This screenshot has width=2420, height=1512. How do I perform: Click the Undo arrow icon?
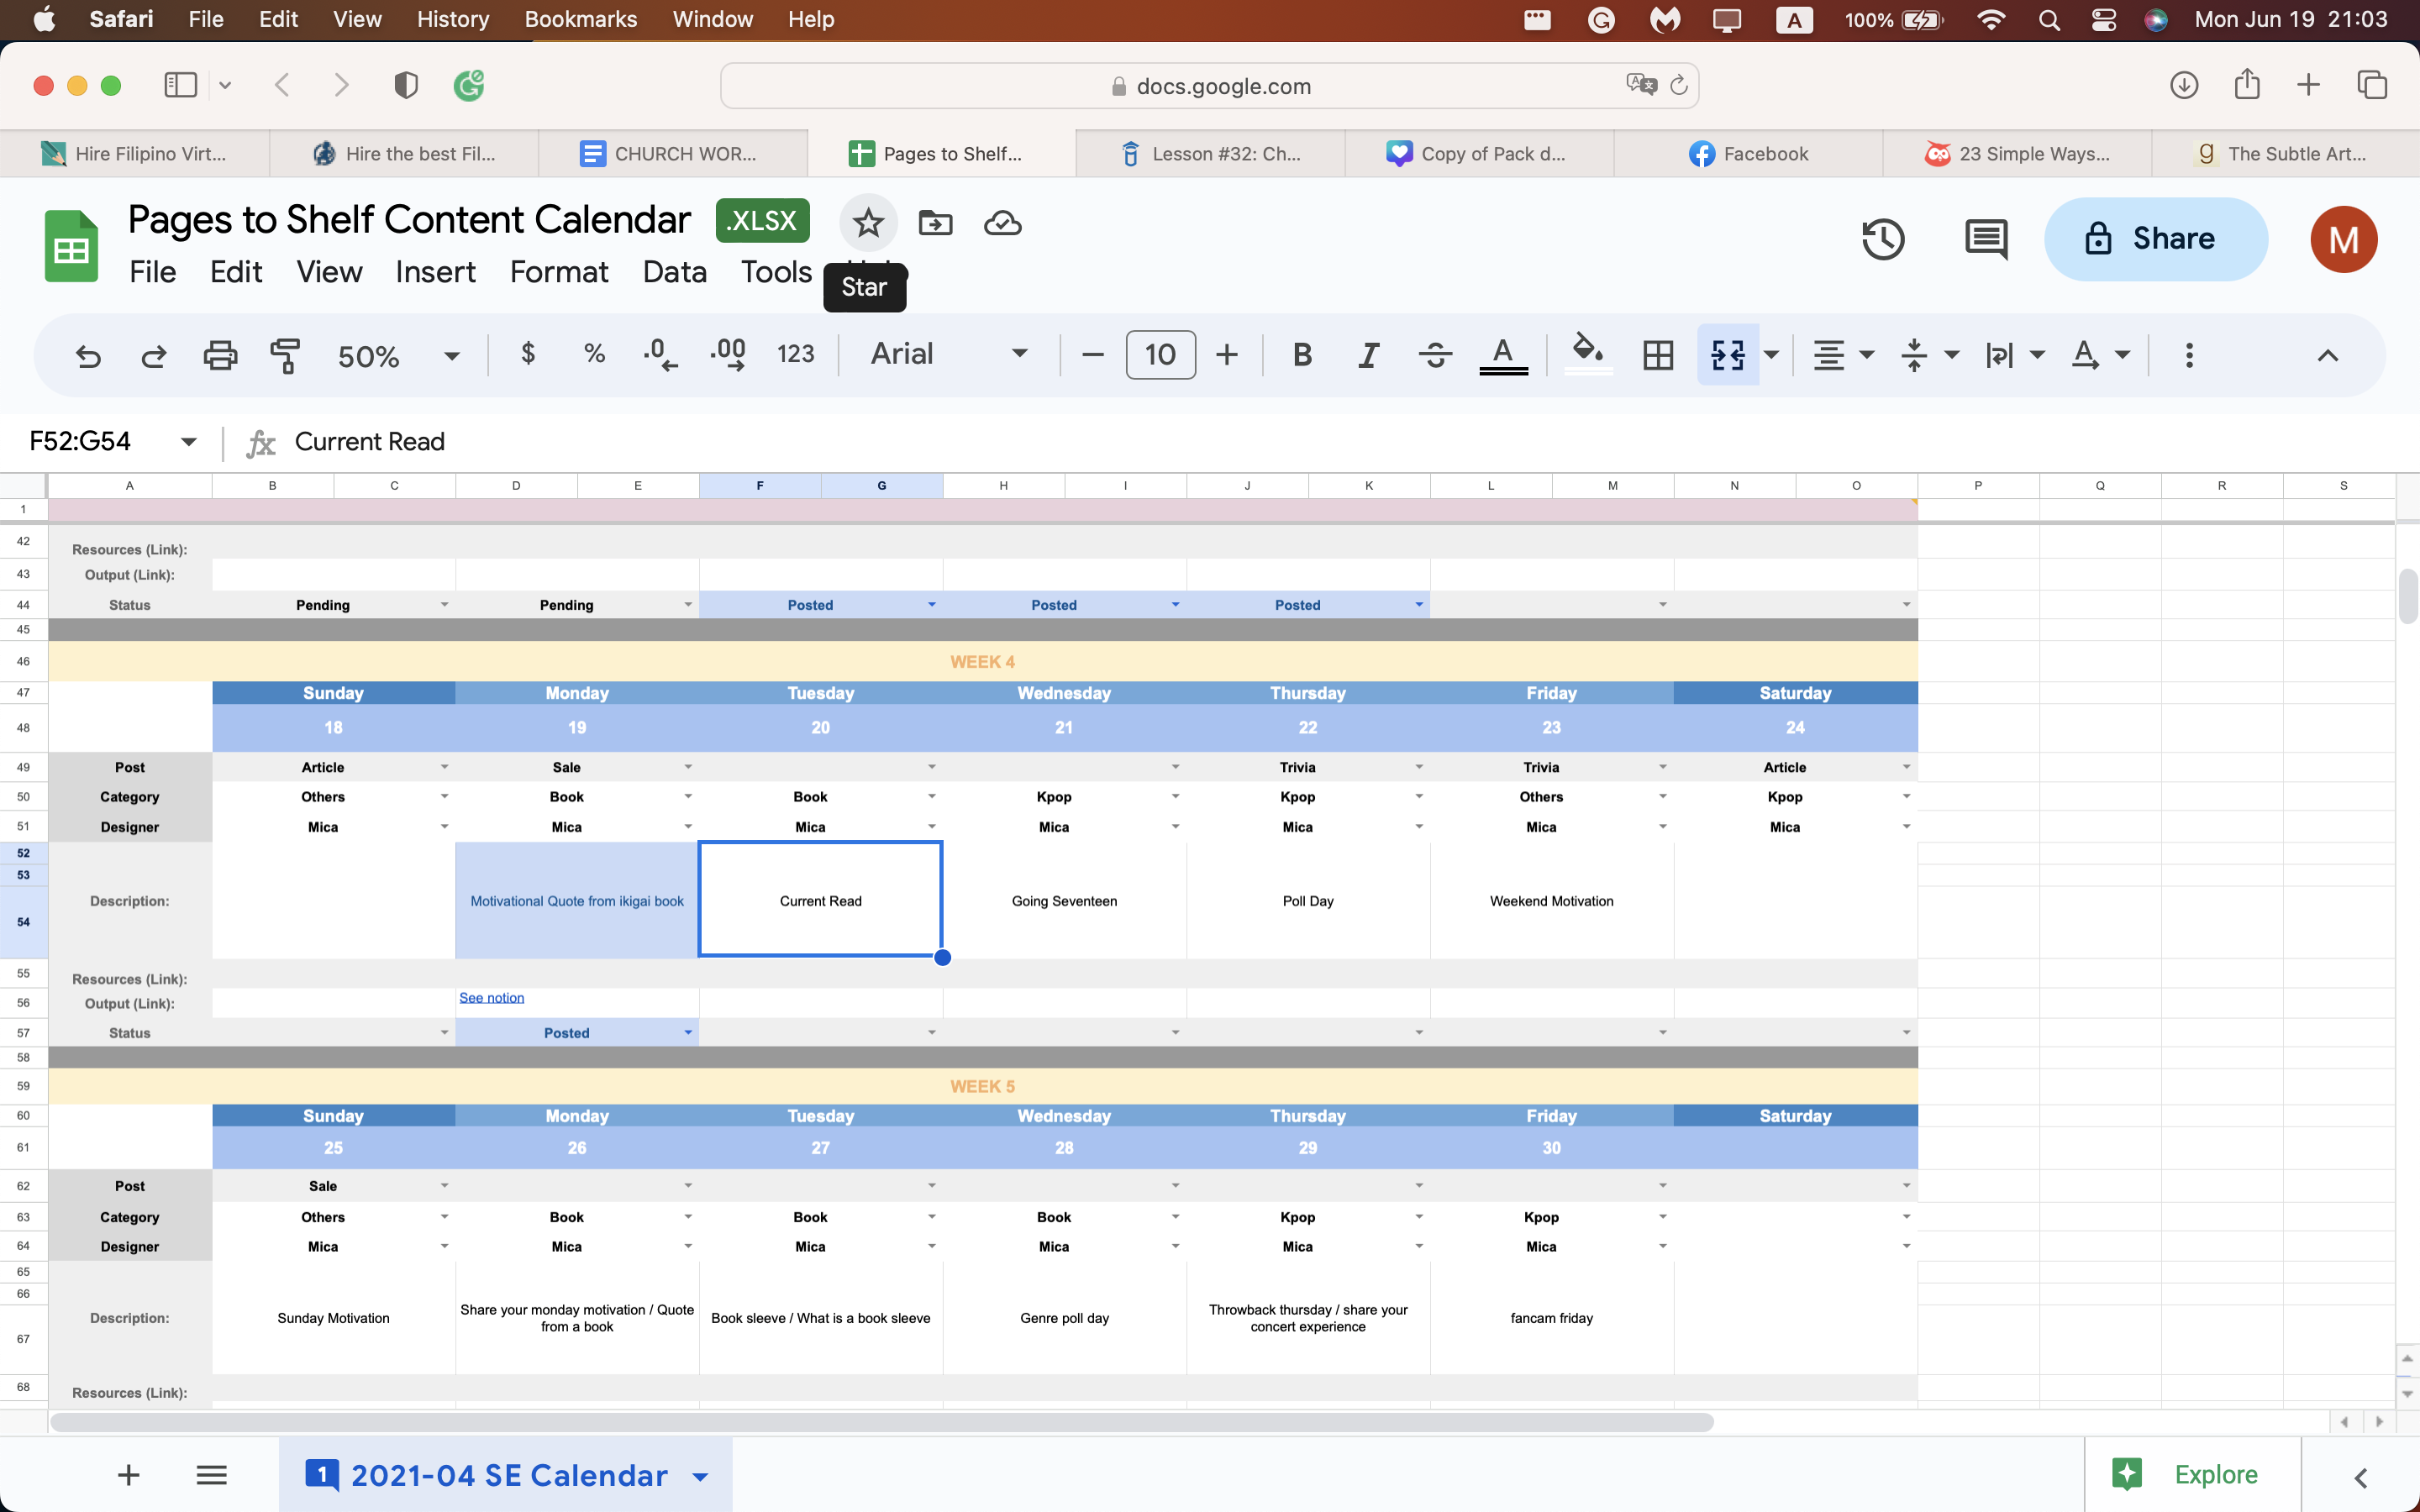tap(88, 355)
